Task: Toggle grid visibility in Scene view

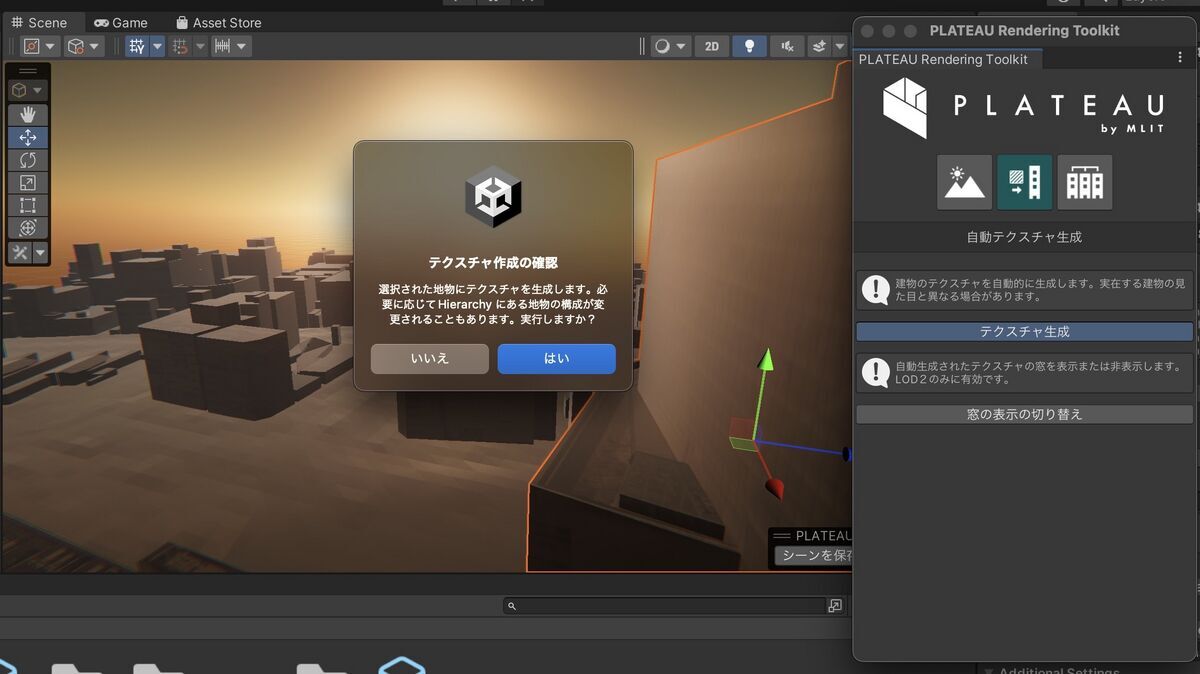Action: click(137, 46)
